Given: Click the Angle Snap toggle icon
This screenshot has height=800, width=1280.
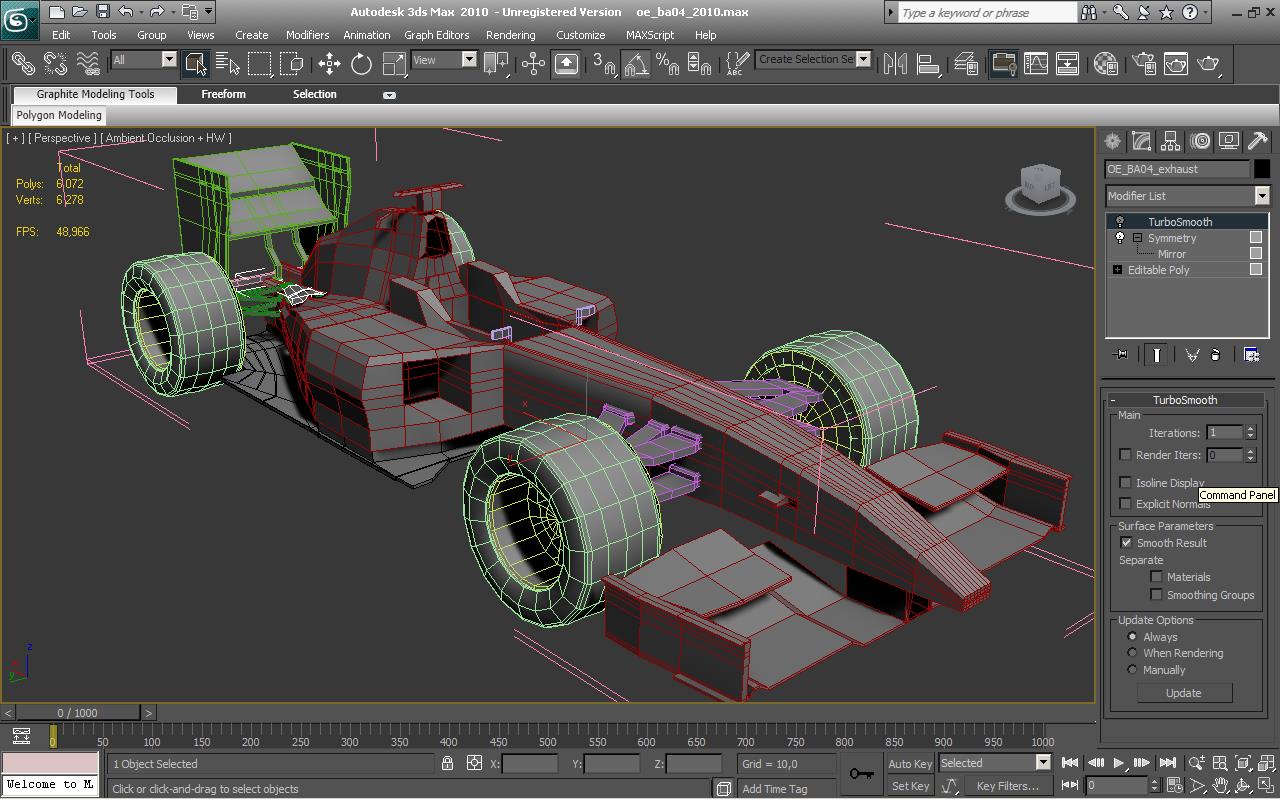Looking at the screenshot, I should point(636,64).
